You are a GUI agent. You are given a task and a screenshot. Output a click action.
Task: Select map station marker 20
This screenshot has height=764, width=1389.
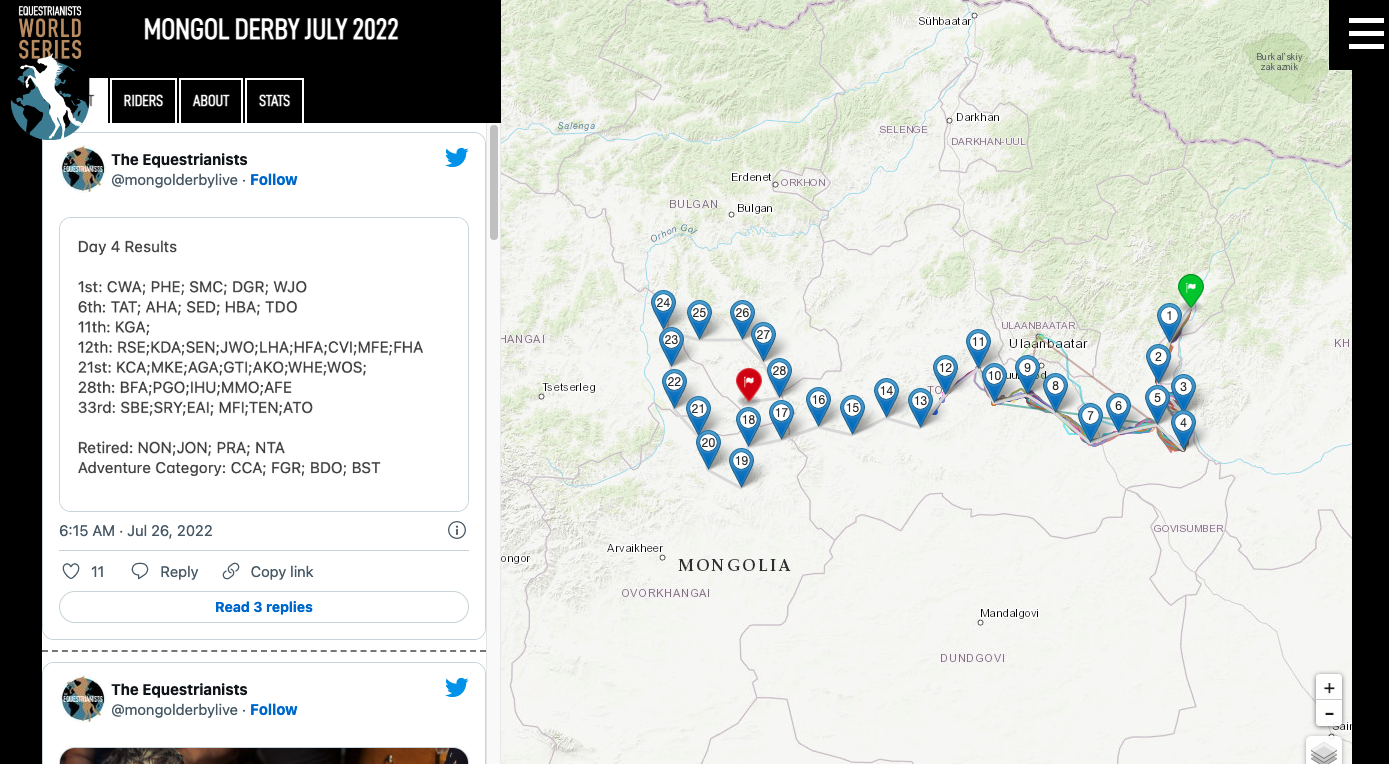coord(708,449)
